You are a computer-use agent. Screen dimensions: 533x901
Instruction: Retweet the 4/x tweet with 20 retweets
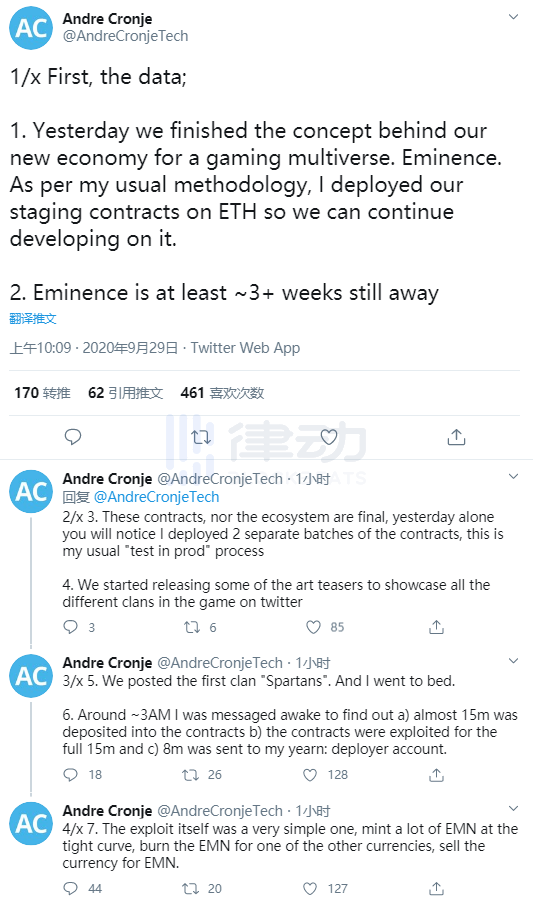191,888
